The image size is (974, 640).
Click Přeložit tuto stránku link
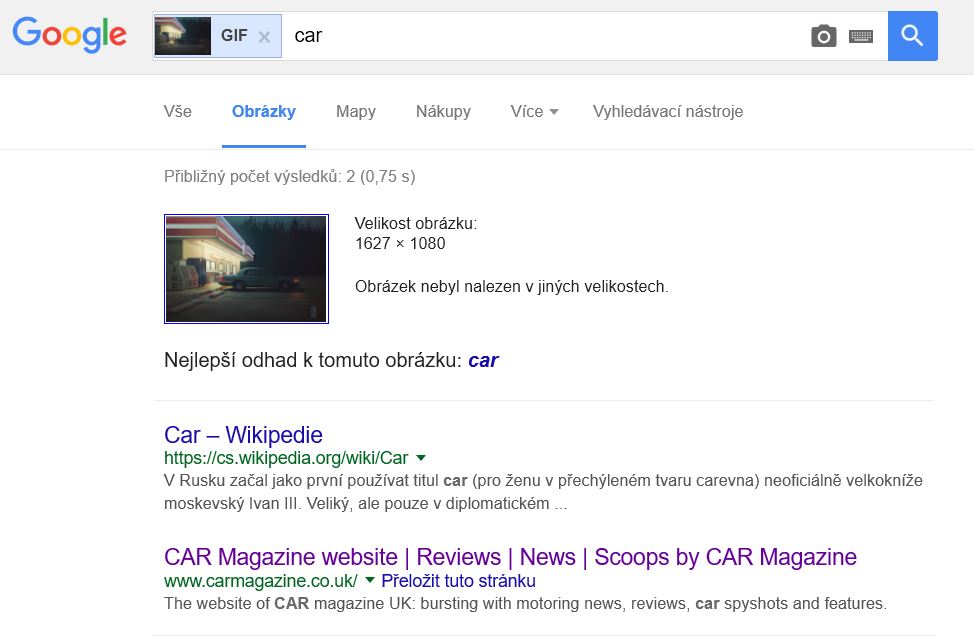point(458,580)
